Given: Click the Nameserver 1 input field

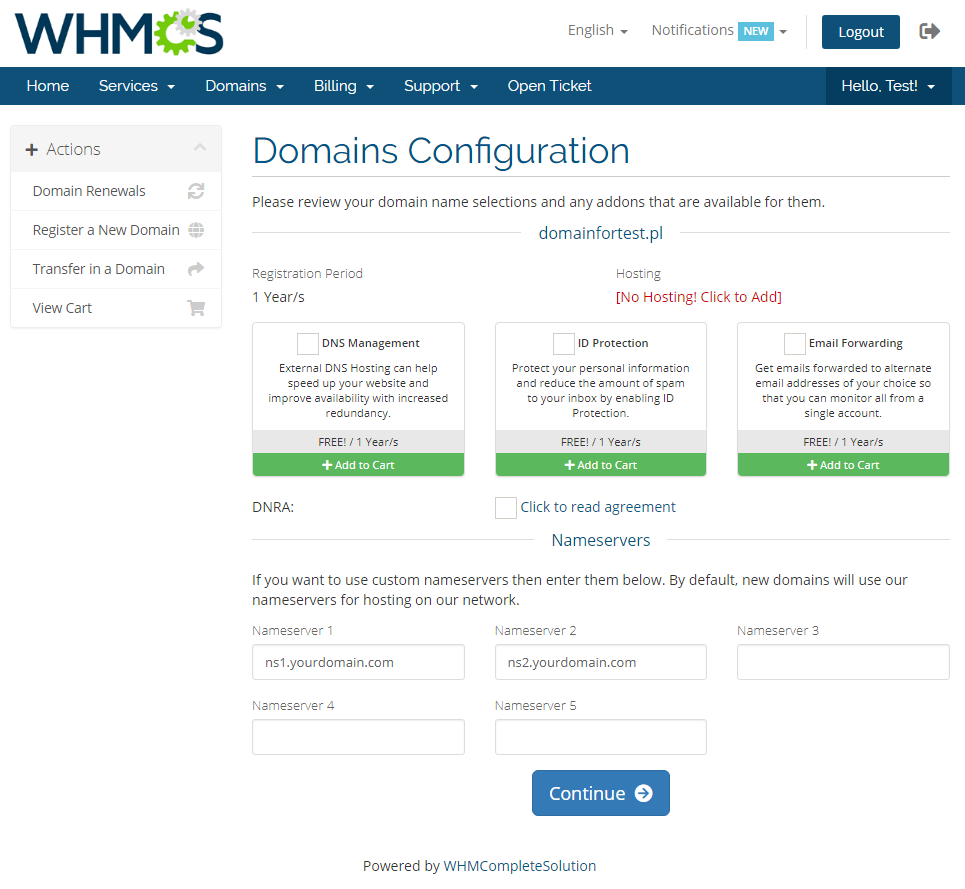Looking at the screenshot, I should [358, 662].
